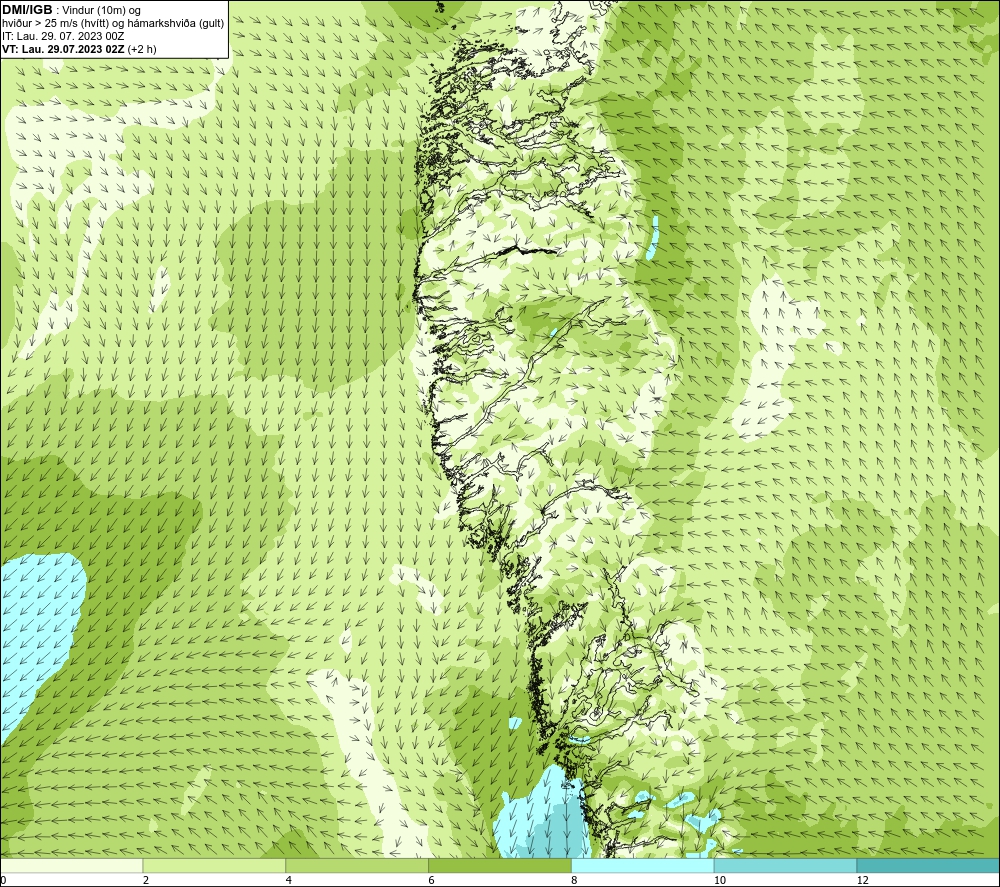The height and width of the screenshot is (887, 1000).
Task: Click the 'IT: Lau. 29. 07. 2023 00Z' line
Action: pyautogui.click(x=63, y=36)
